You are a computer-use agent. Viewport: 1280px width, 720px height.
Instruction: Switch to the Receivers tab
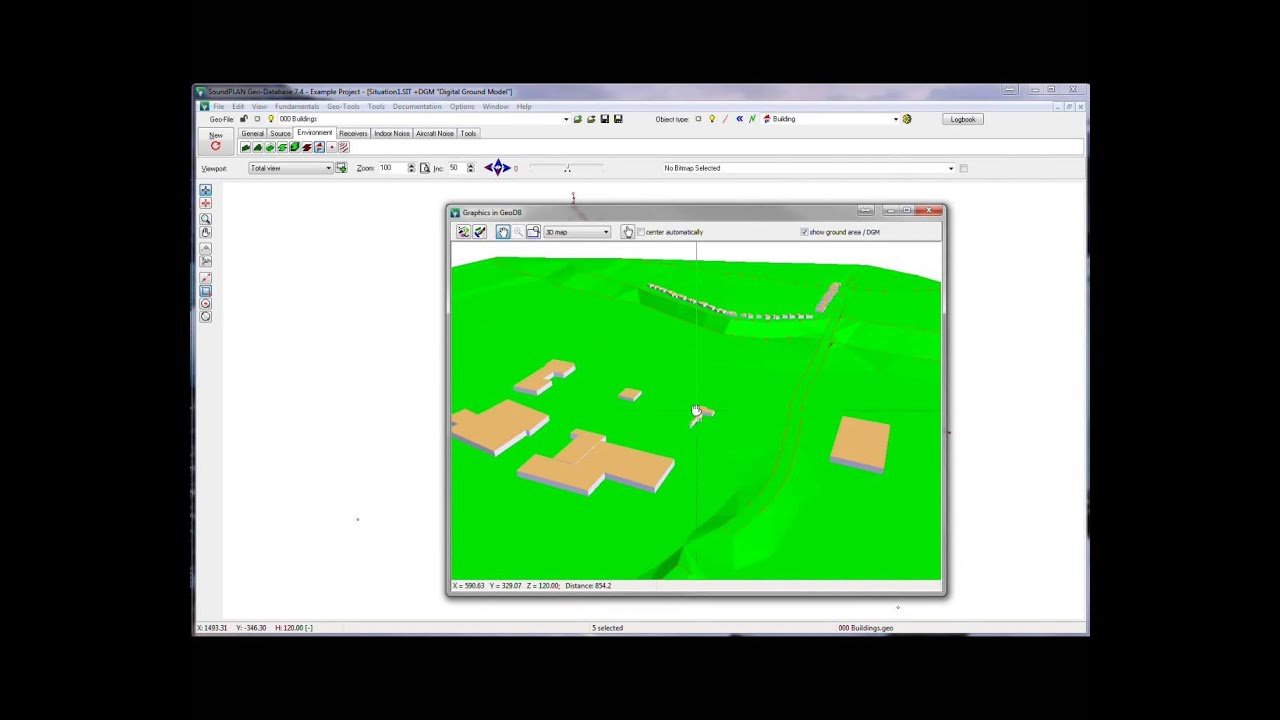(x=353, y=133)
